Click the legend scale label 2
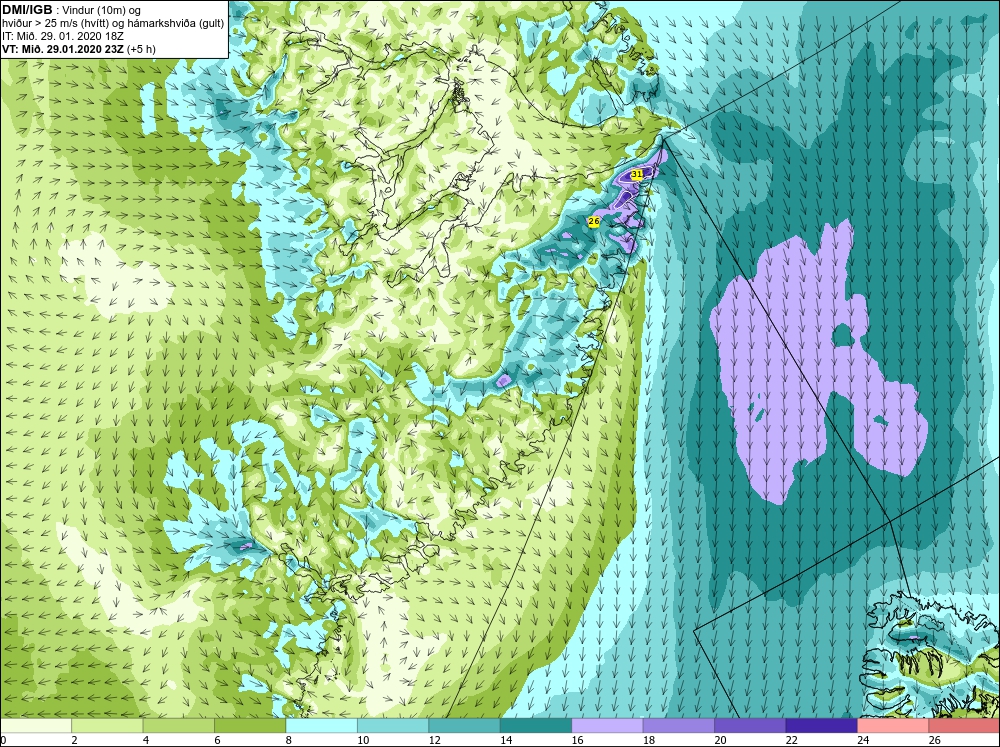 click(x=75, y=741)
